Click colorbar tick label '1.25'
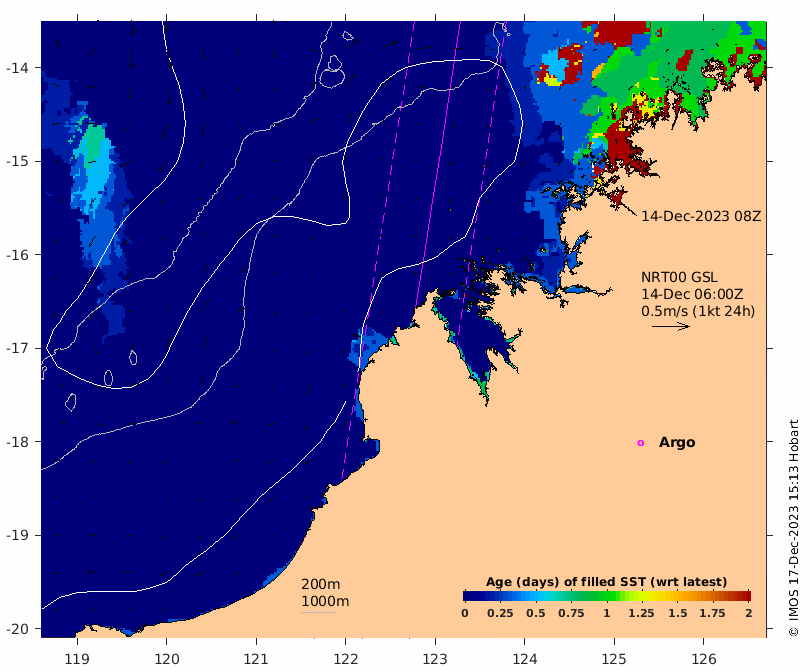810x672 pixels. click(641, 613)
